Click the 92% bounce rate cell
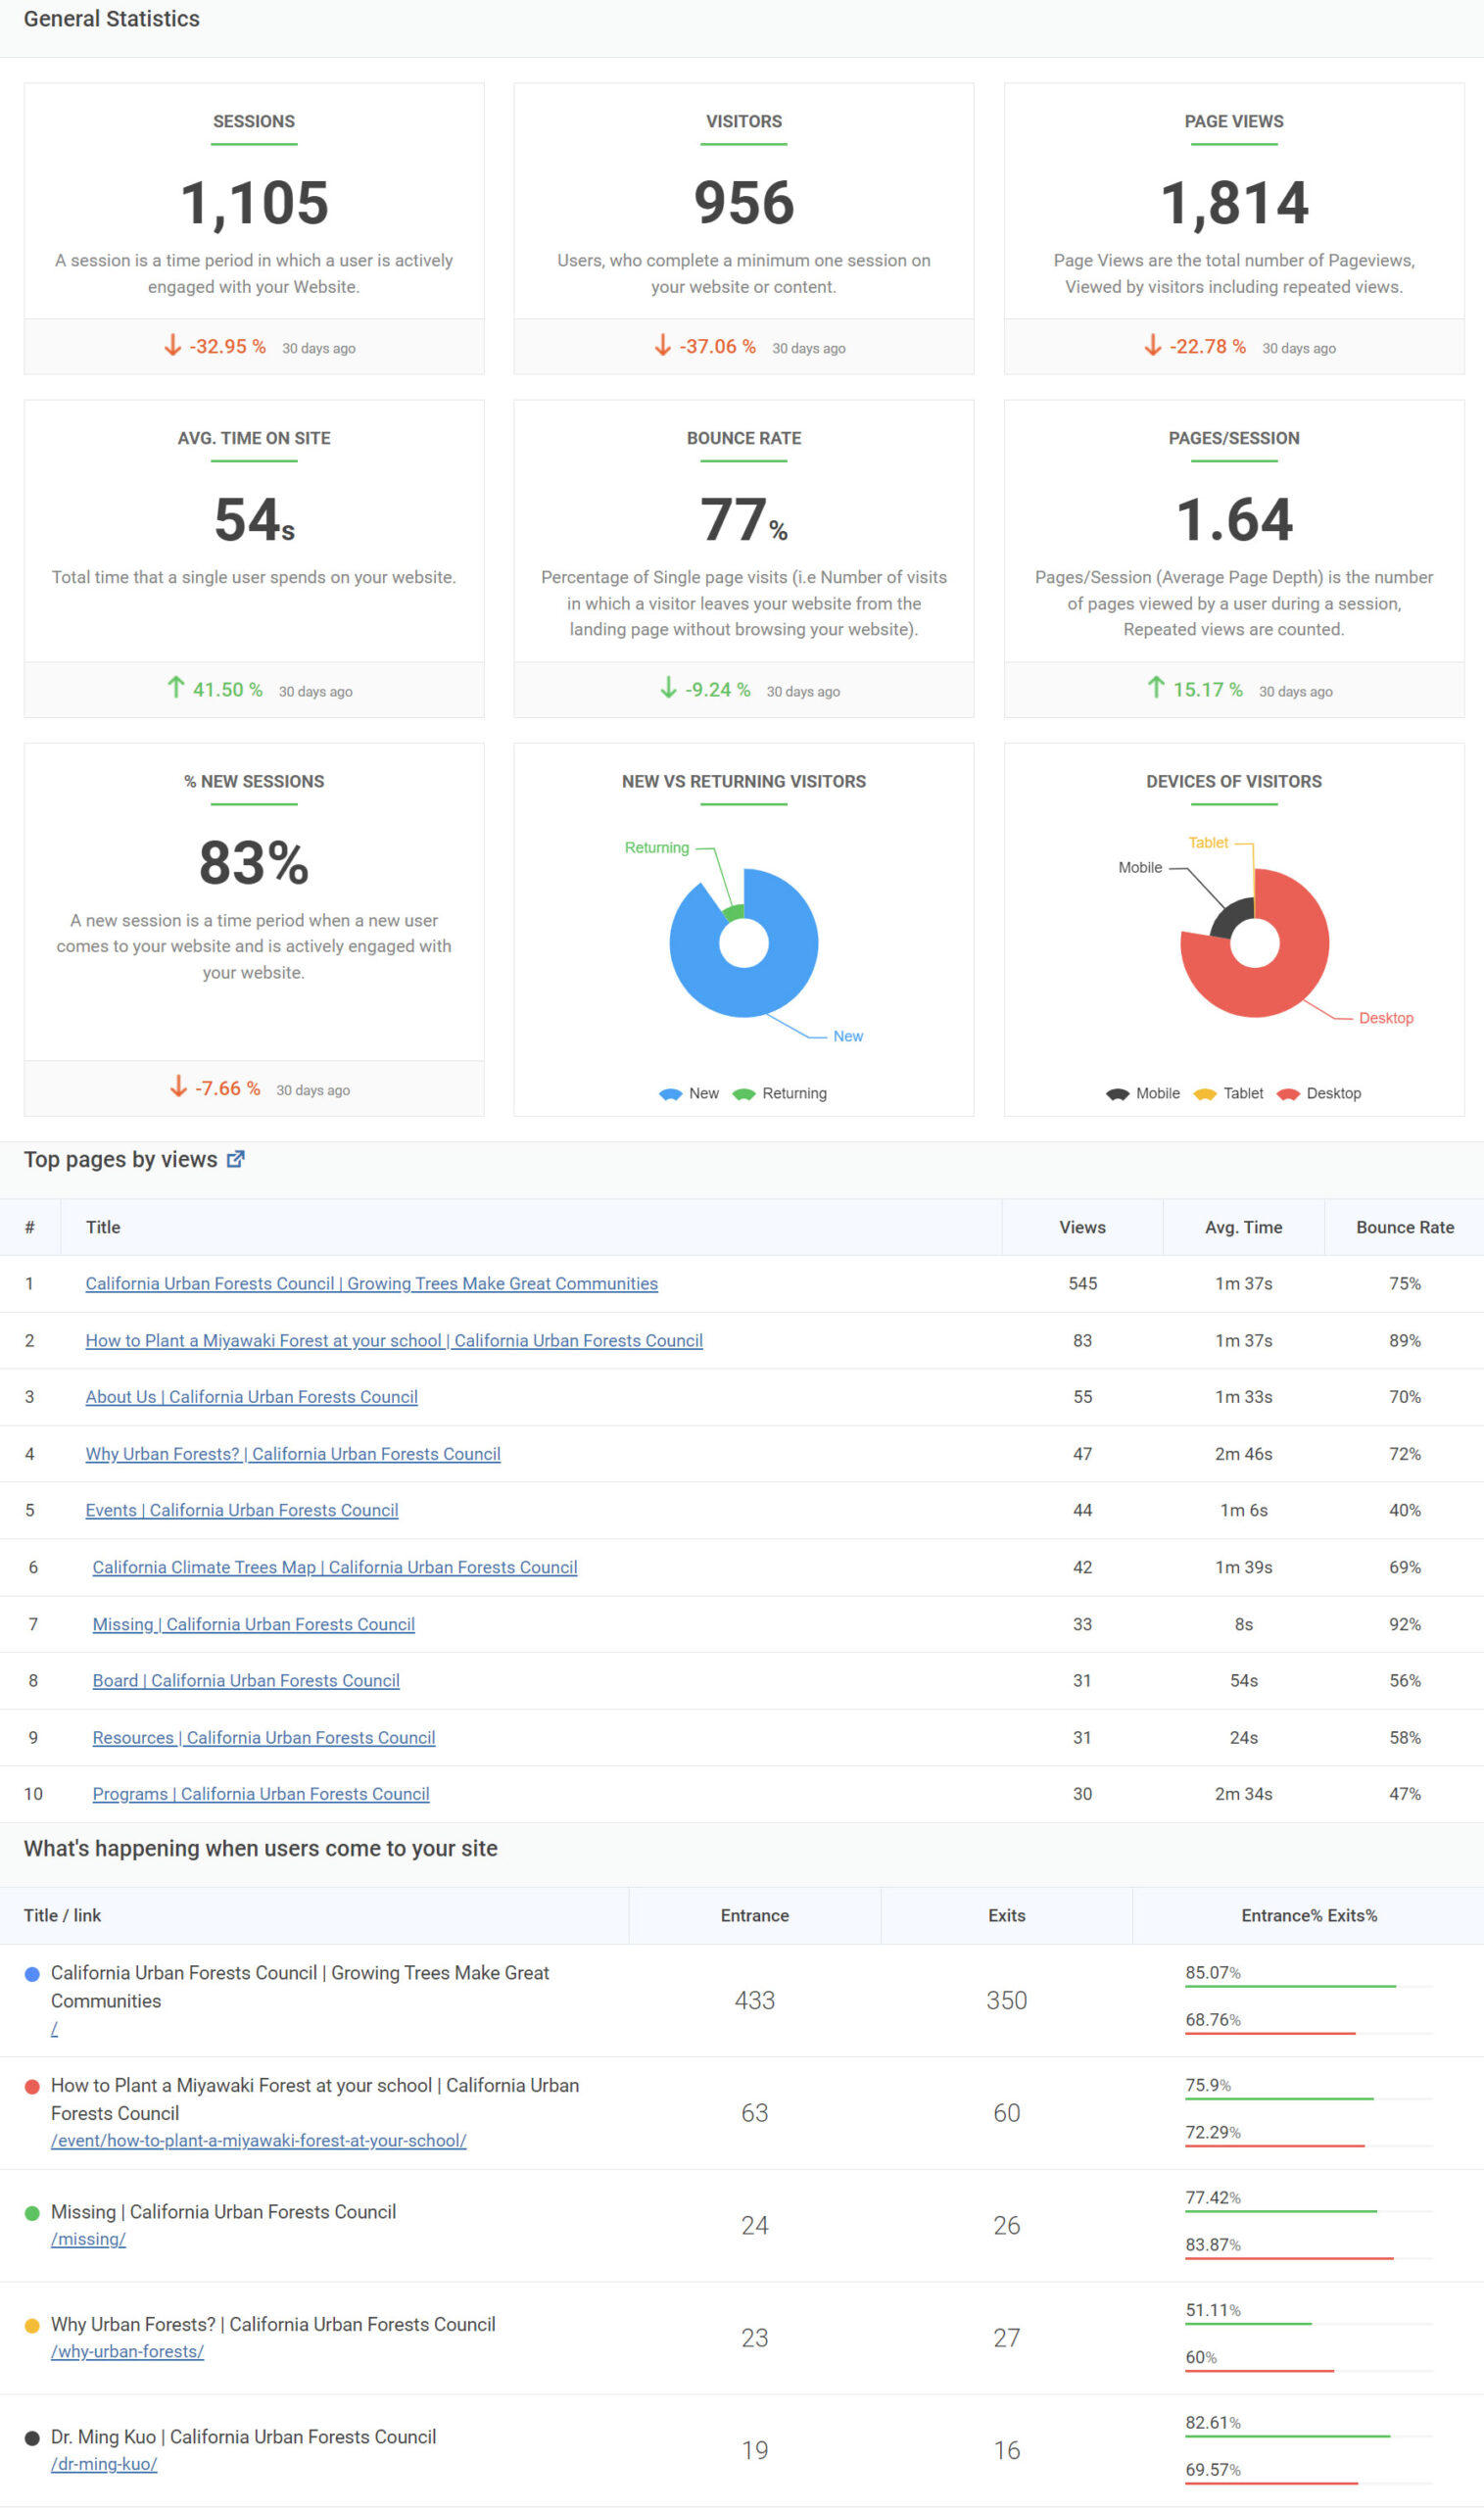Image resolution: width=1484 pixels, height=2508 pixels. (x=1404, y=1624)
